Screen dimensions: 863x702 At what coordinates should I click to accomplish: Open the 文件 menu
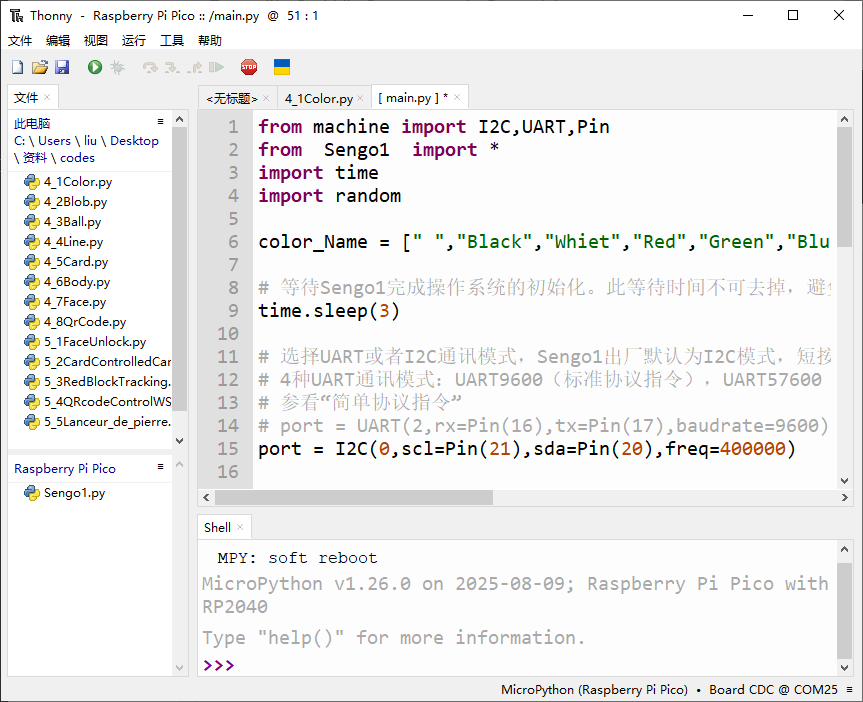20,41
